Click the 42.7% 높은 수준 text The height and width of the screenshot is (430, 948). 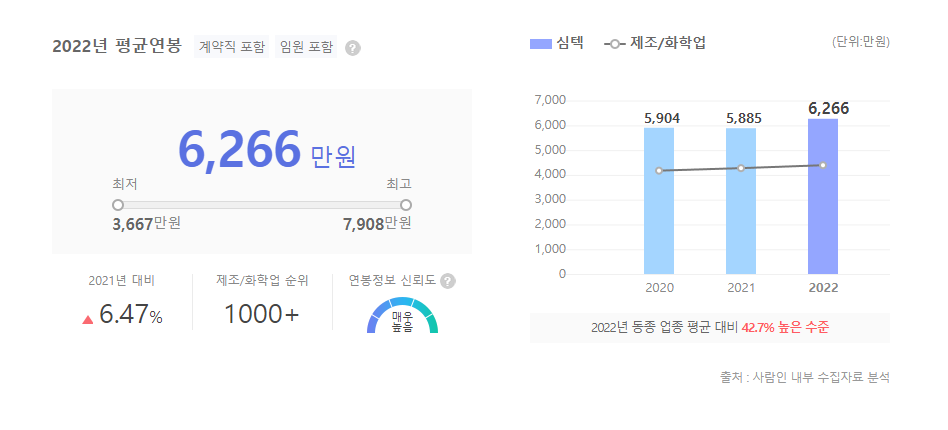(x=786, y=328)
